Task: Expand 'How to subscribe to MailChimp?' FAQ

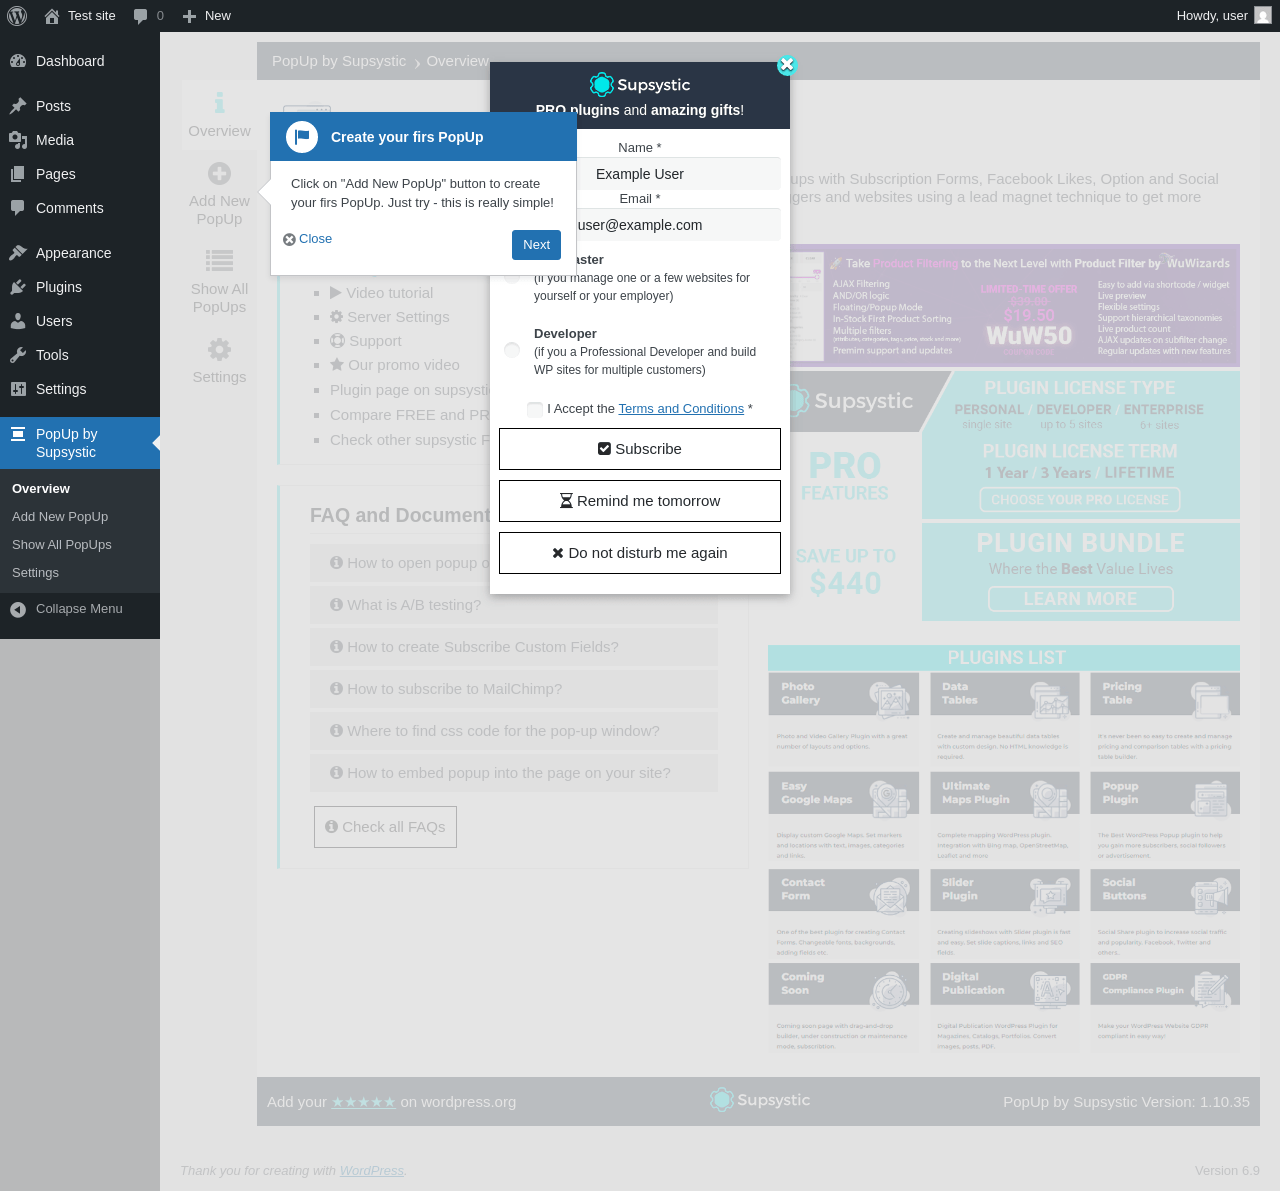Action: coord(514,689)
